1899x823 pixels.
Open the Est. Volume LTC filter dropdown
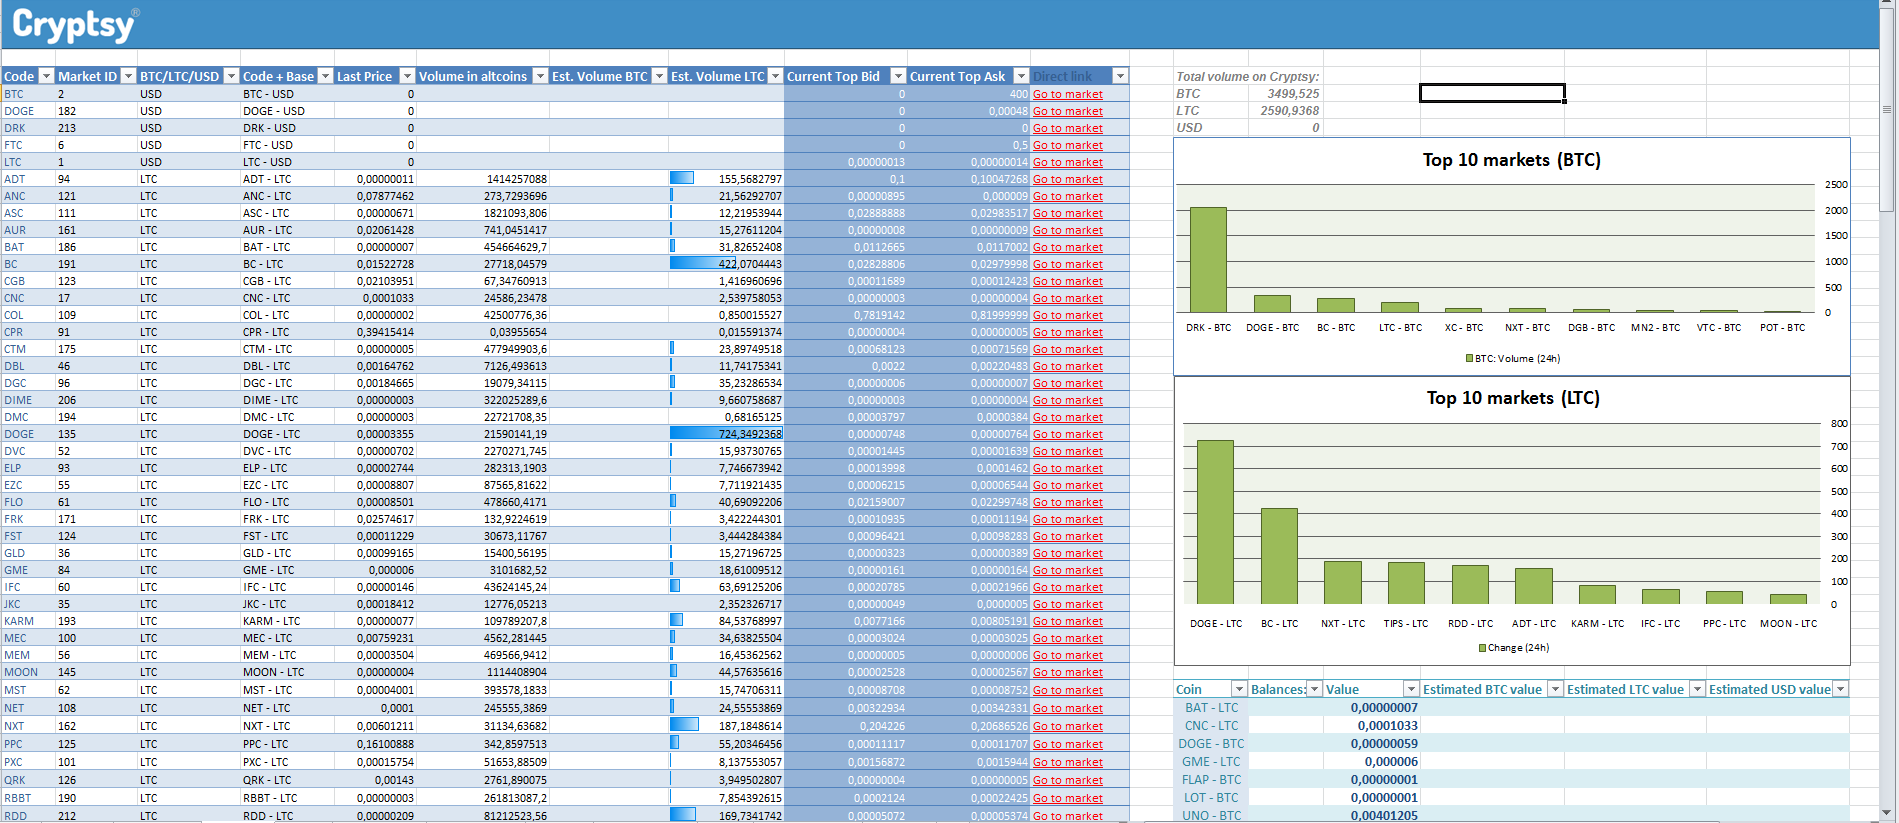(x=775, y=76)
